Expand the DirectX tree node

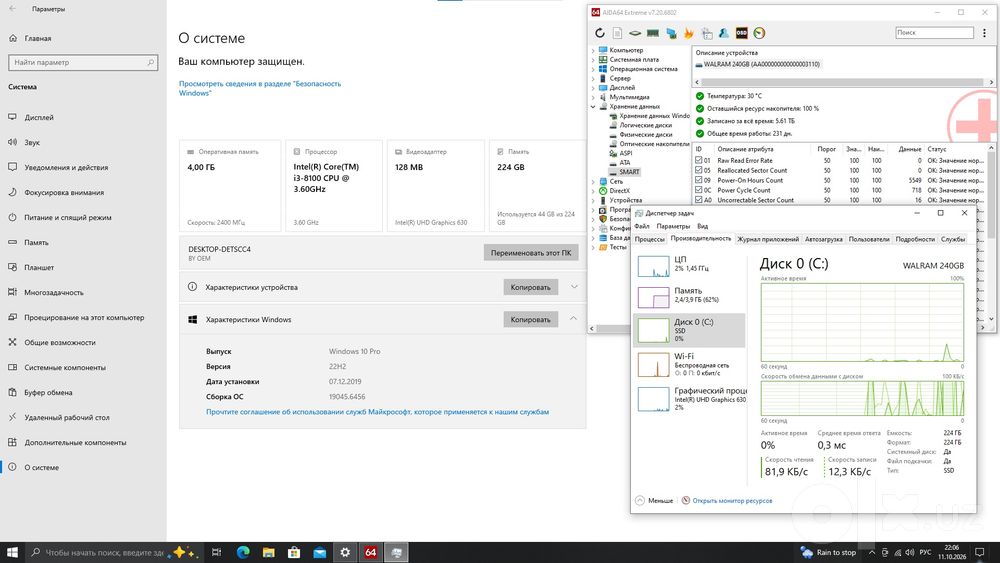593,191
